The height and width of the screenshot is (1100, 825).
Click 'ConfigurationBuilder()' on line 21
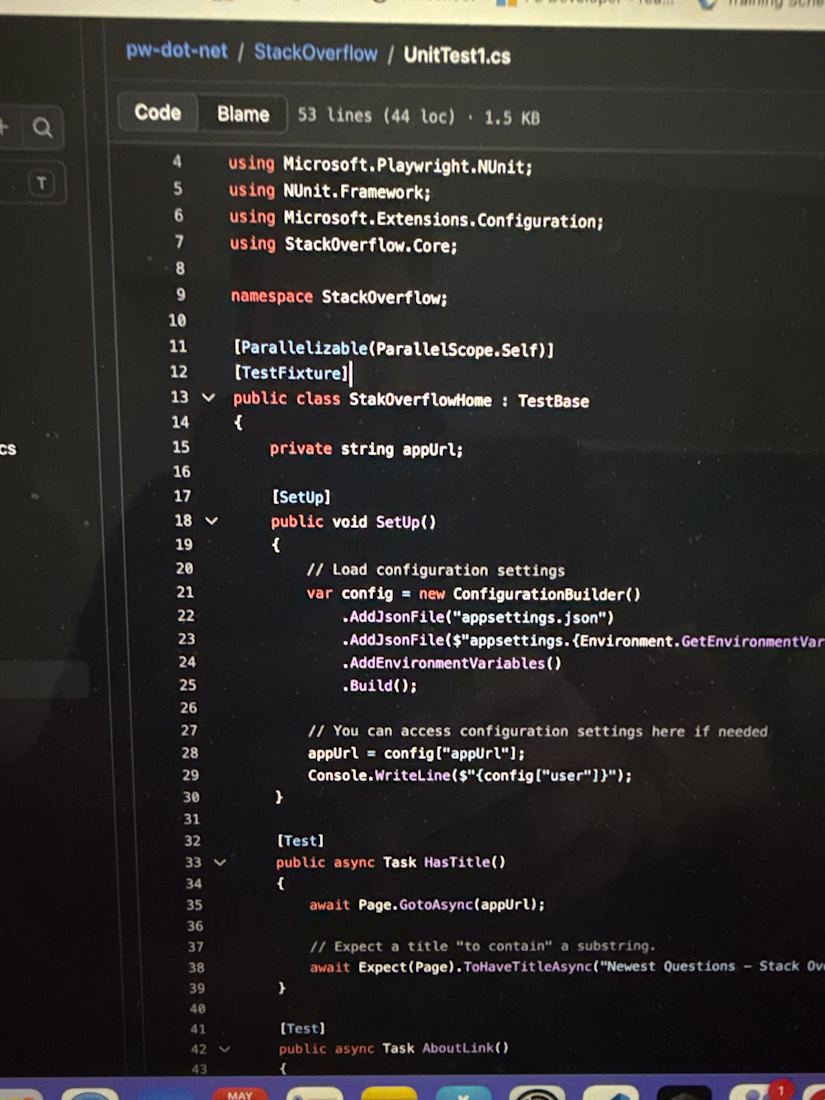(x=546, y=595)
